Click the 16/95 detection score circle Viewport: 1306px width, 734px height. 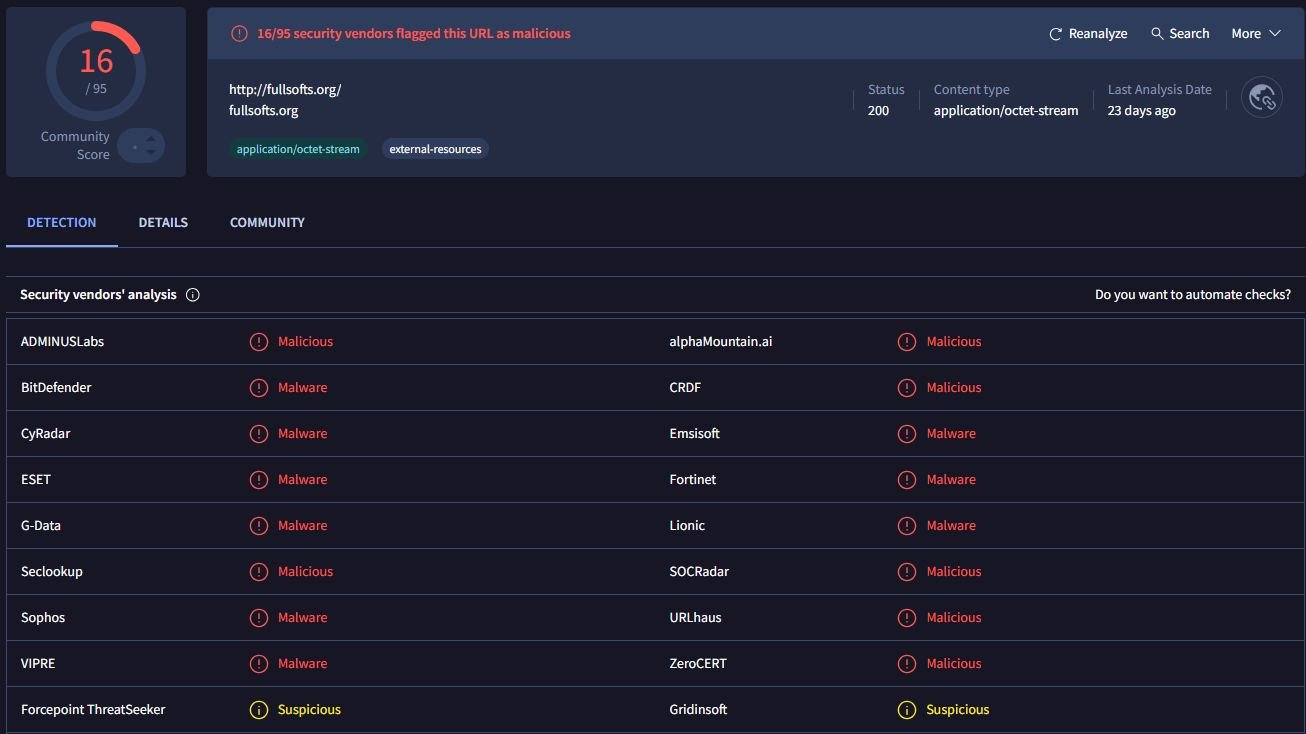[96, 70]
